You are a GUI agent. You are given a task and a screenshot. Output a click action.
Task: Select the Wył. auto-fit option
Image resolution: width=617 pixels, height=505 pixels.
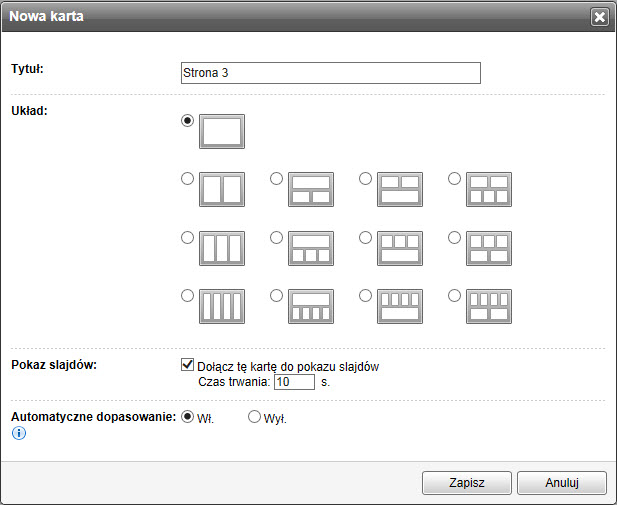click(254, 417)
